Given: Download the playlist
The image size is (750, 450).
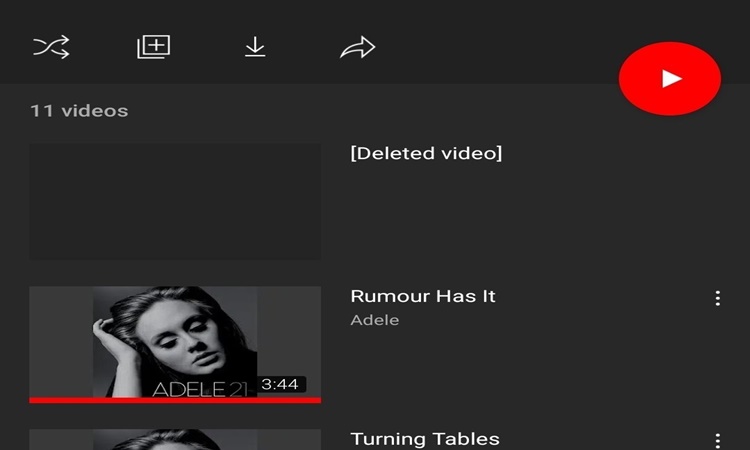Looking at the screenshot, I should 255,47.
